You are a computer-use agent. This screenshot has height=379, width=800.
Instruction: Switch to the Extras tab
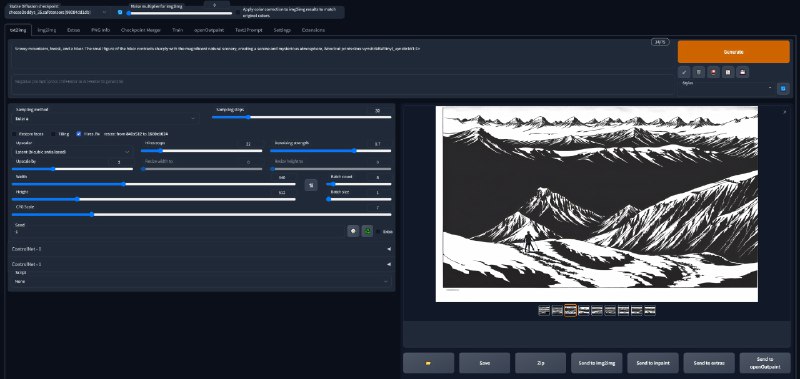pyautogui.click(x=73, y=30)
